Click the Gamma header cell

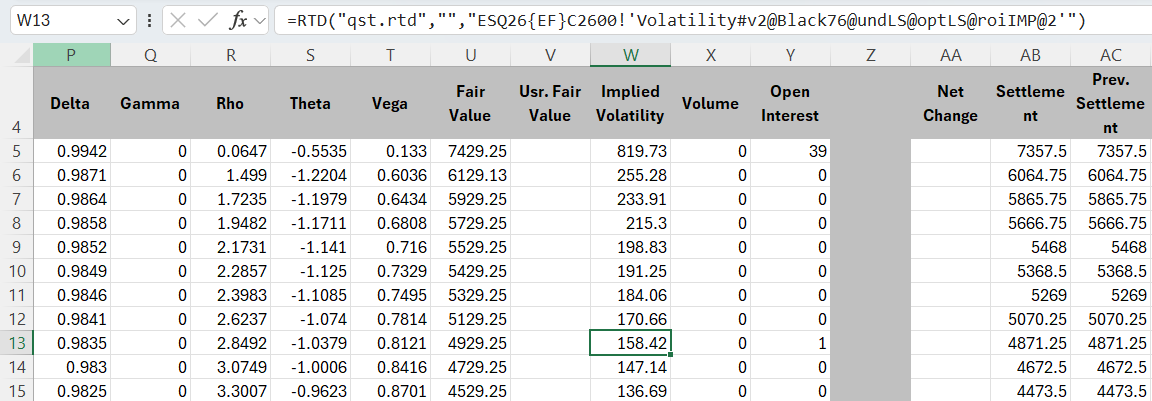[x=151, y=104]
